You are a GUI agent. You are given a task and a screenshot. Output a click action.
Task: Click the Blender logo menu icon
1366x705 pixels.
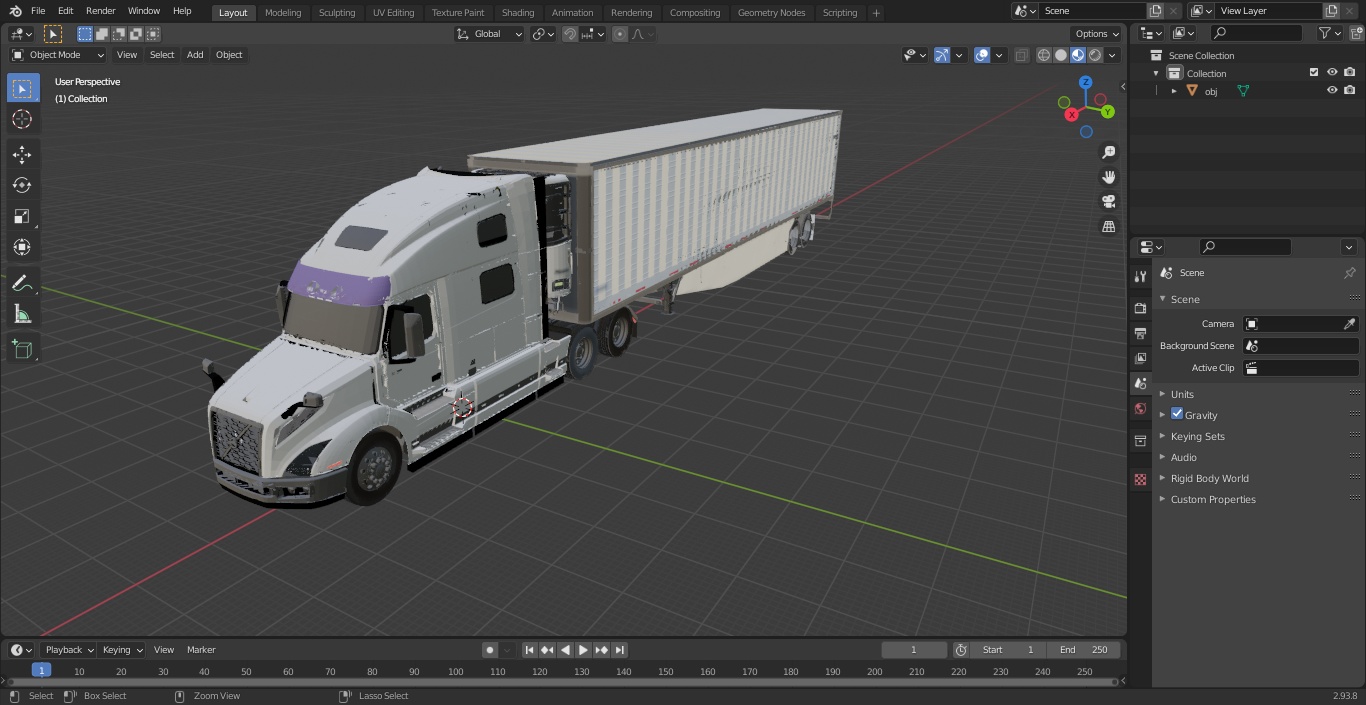15,11
